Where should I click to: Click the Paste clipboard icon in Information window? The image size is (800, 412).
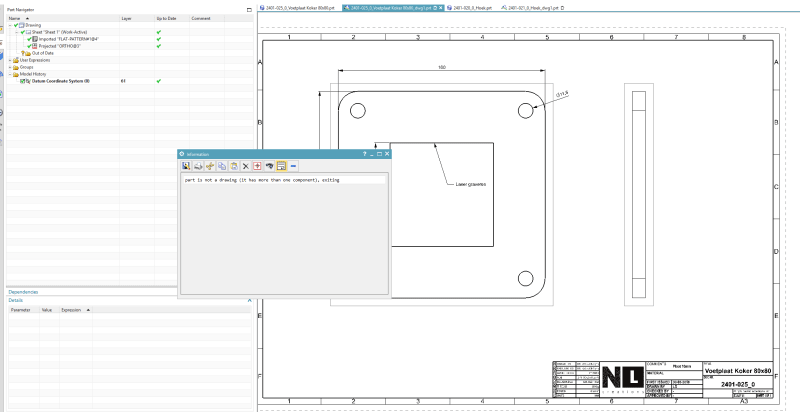(x=234, y=166)
